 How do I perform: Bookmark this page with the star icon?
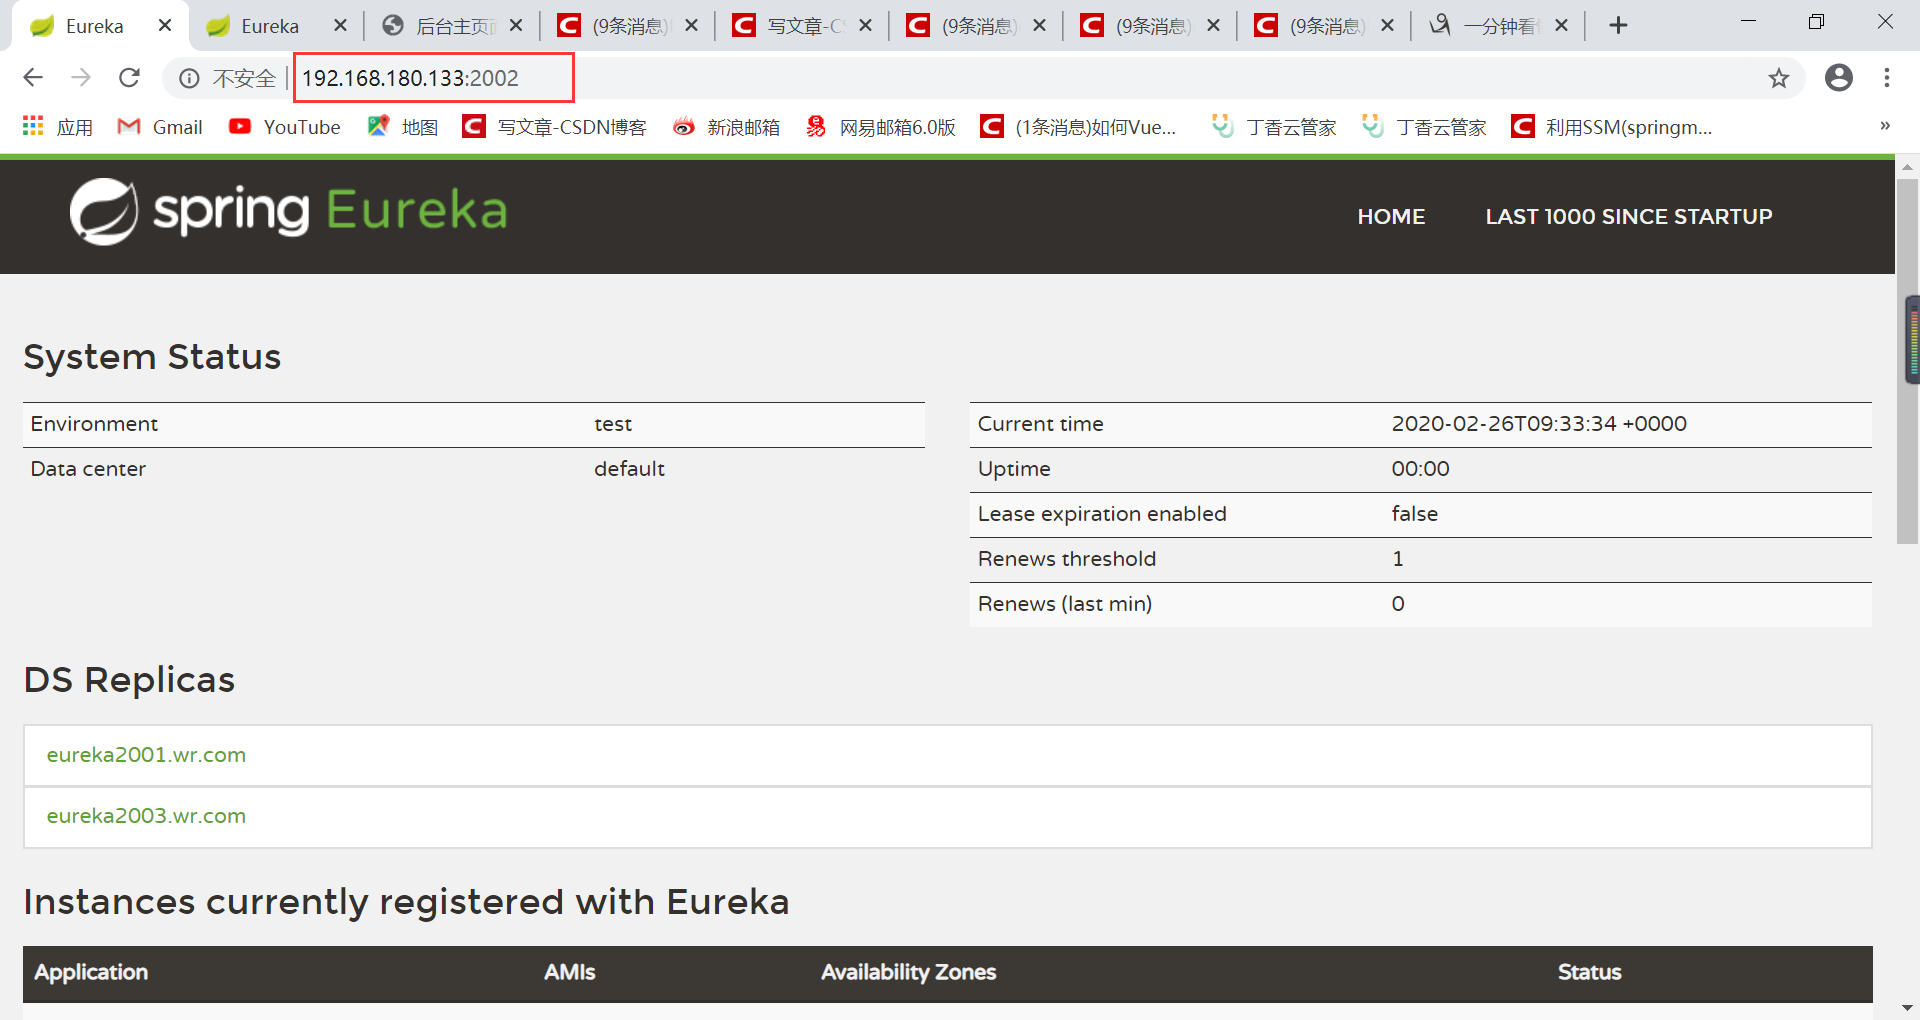click(x=1778, y=78)
